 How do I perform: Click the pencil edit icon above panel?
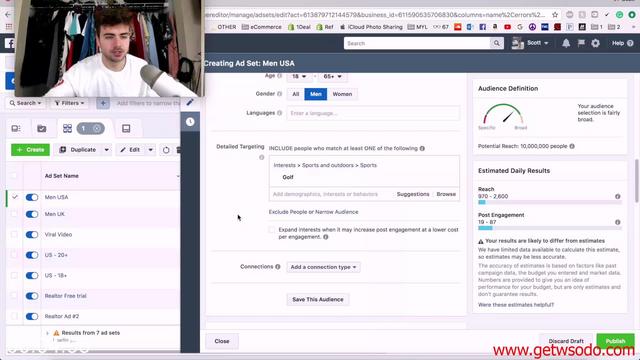point(190,102)
